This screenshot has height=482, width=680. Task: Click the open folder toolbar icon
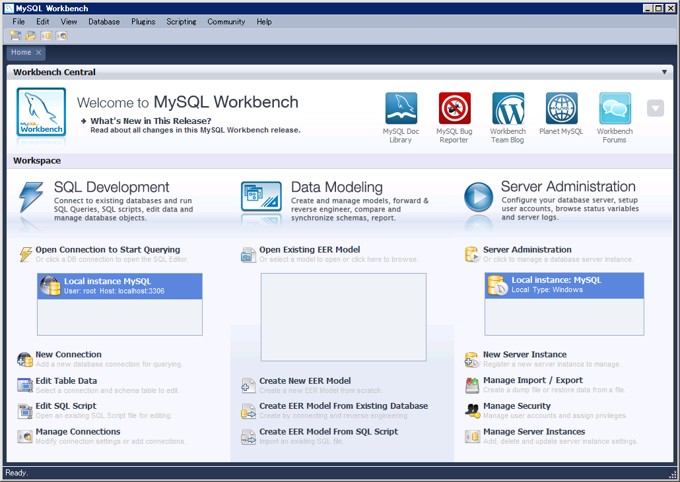tap(31, 36)
